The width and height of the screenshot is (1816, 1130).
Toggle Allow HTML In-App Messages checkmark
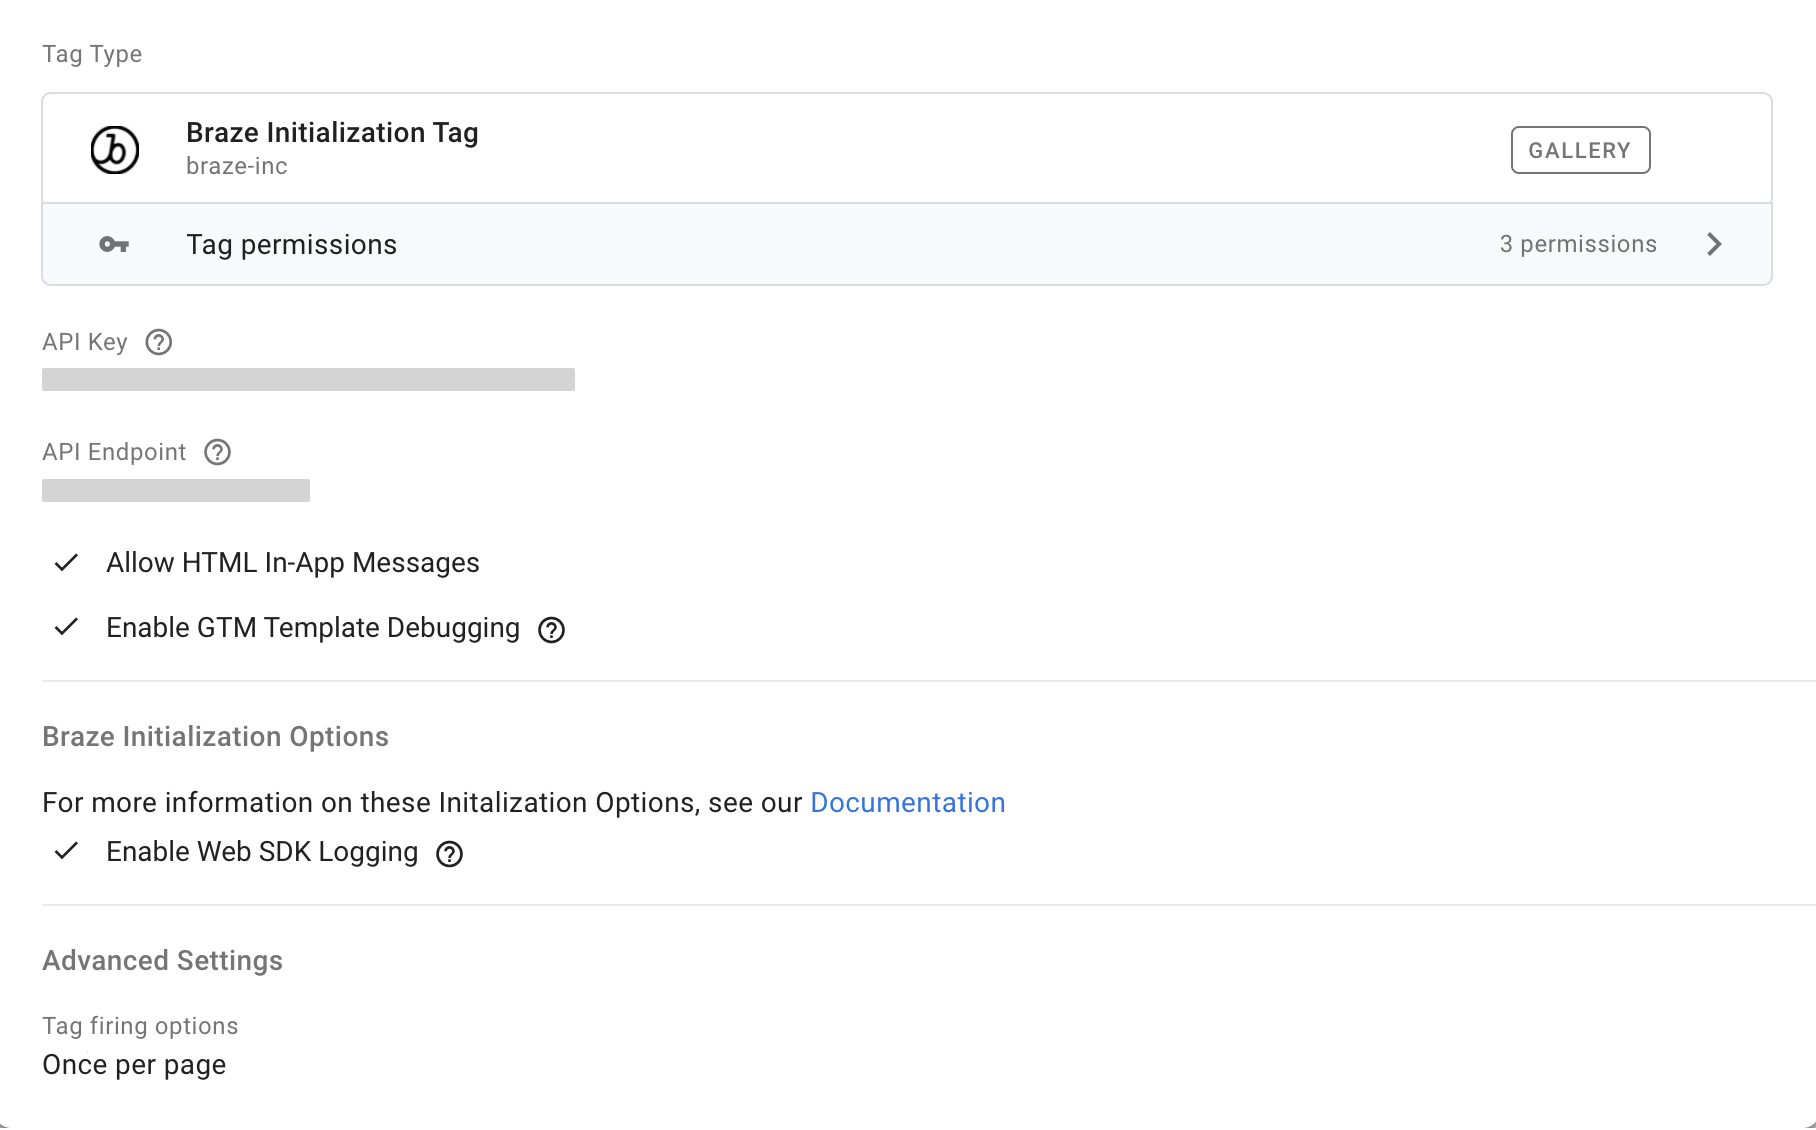click(66, 563)
